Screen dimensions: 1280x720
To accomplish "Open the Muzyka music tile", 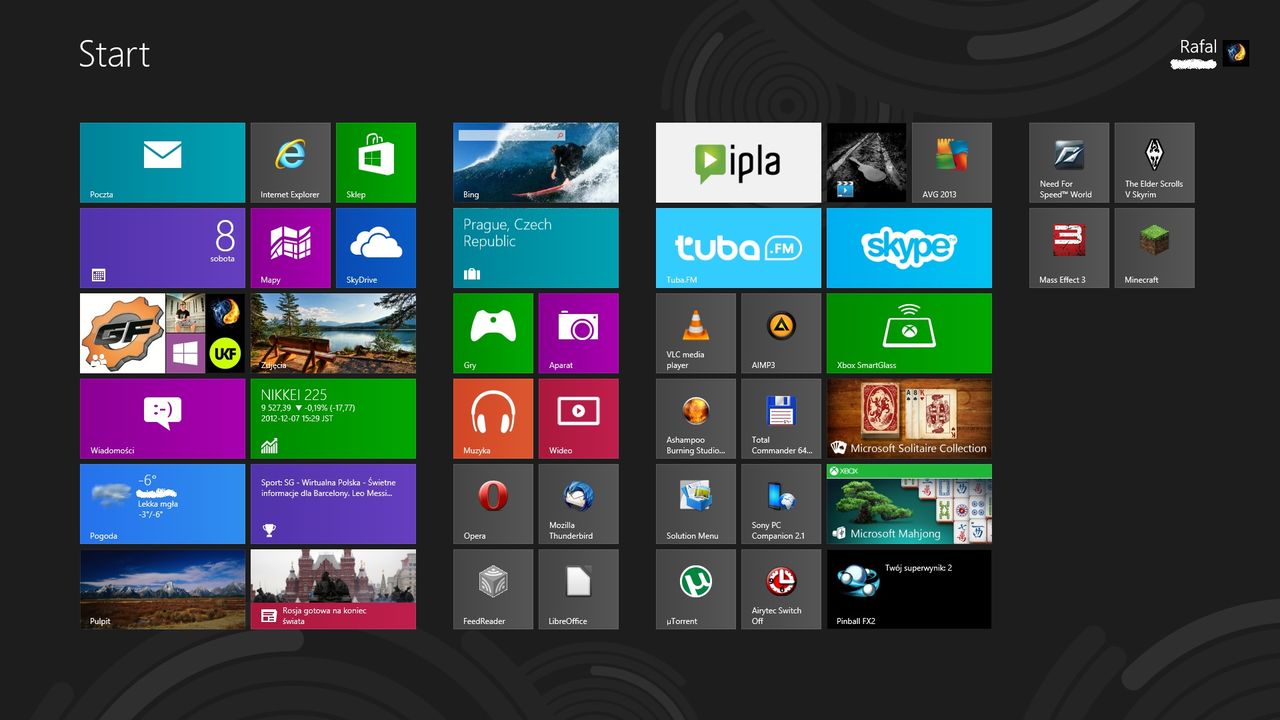I will point(493,418).
